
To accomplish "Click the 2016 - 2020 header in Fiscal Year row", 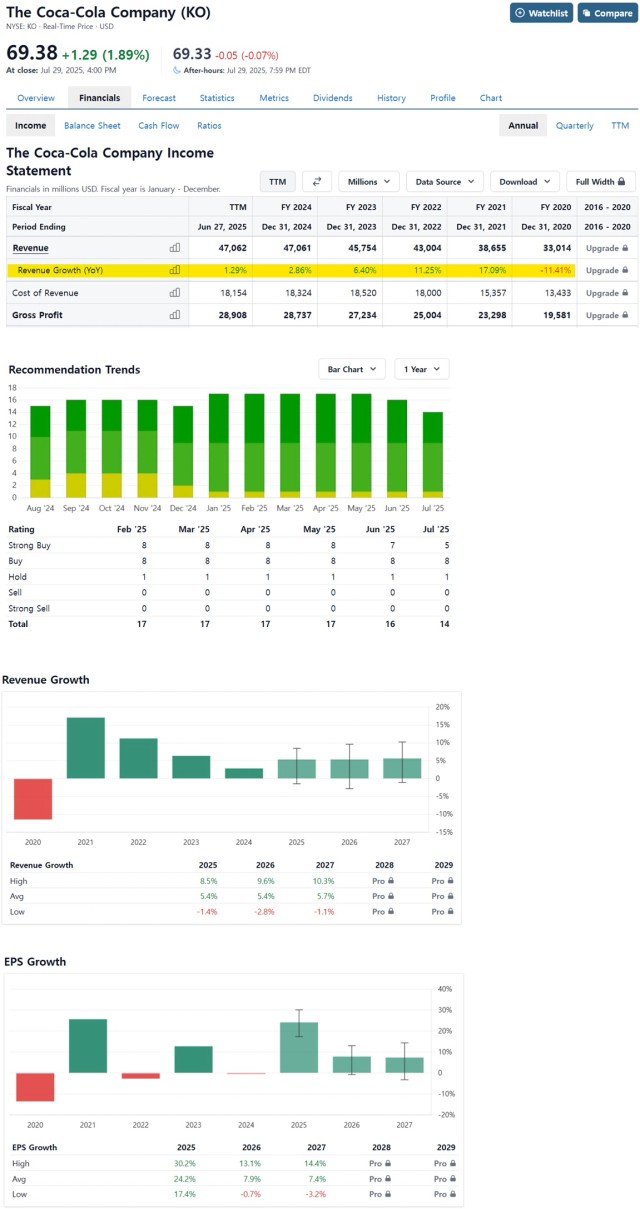I will coord(607,207).
